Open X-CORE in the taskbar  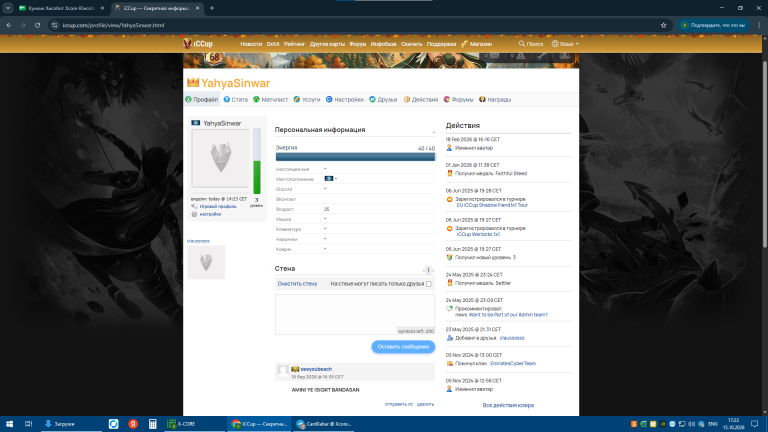tap(194, 424)
